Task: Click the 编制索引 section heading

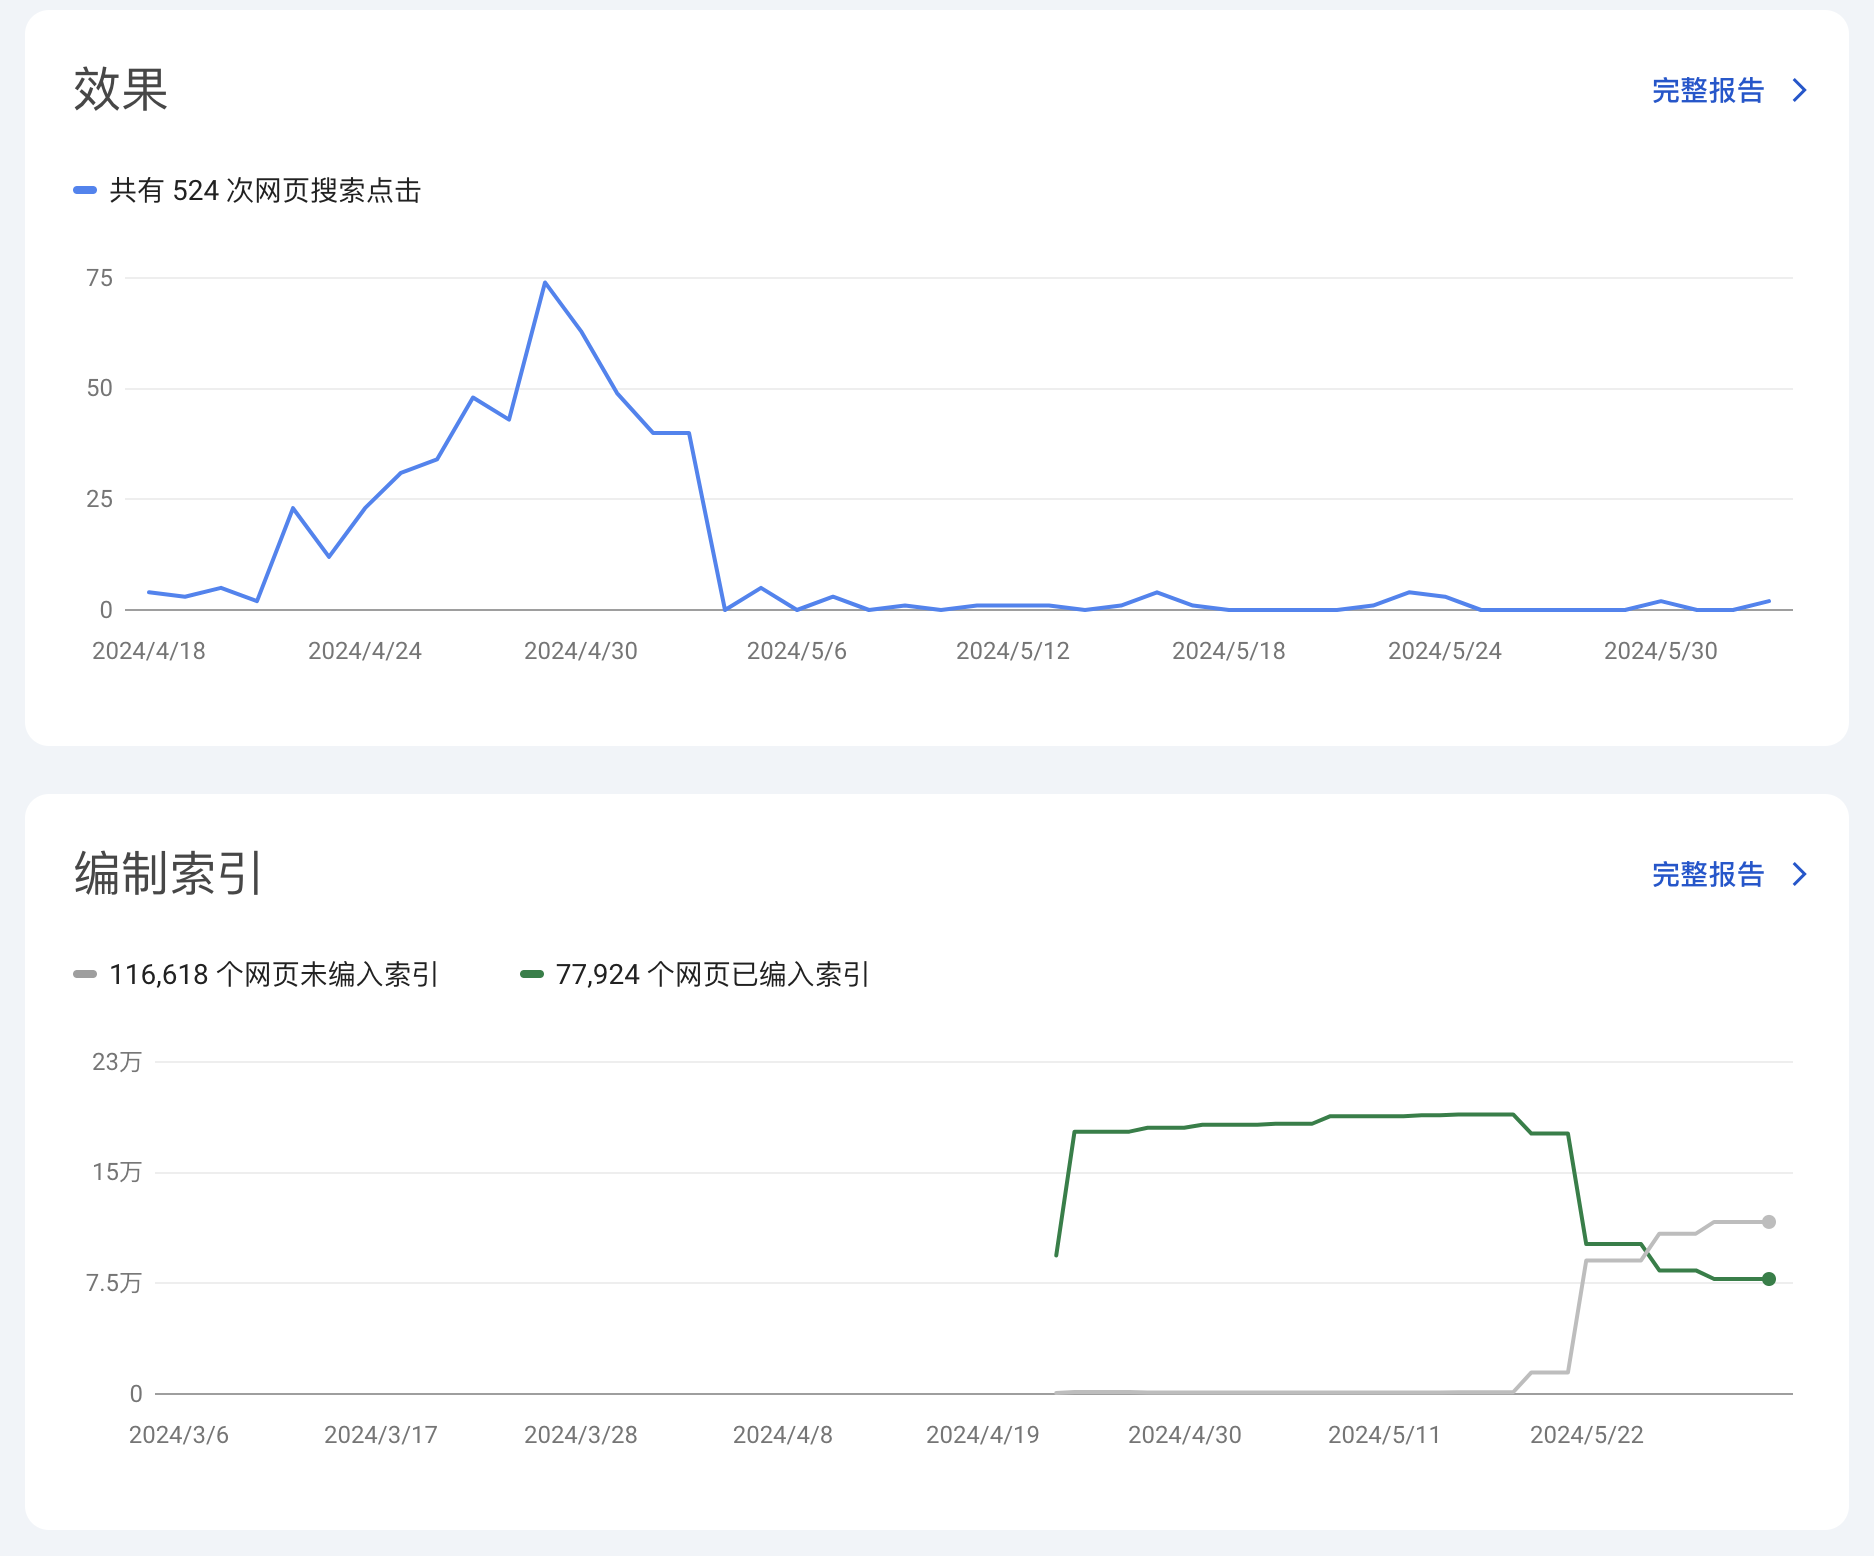Action: coord(169,874)
